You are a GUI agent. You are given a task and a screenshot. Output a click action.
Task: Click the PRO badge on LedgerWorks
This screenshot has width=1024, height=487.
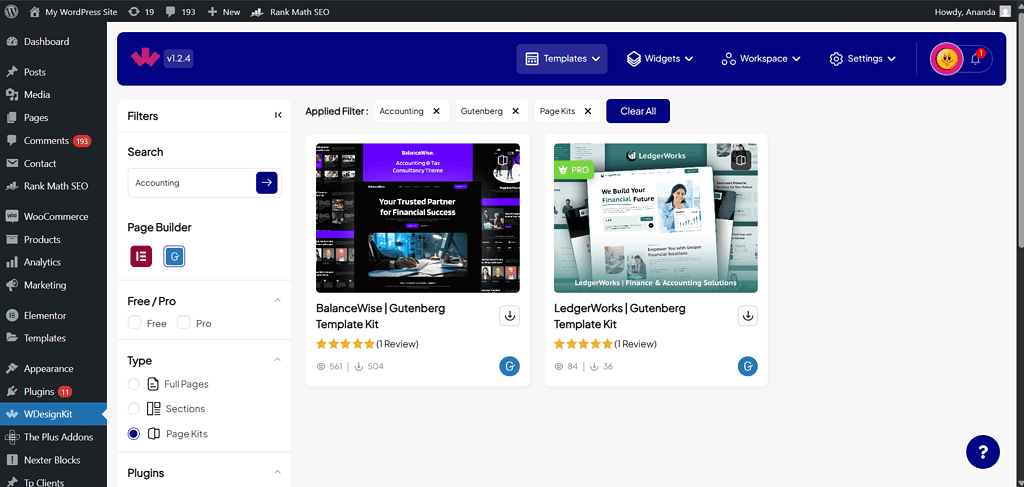[574, 170]
